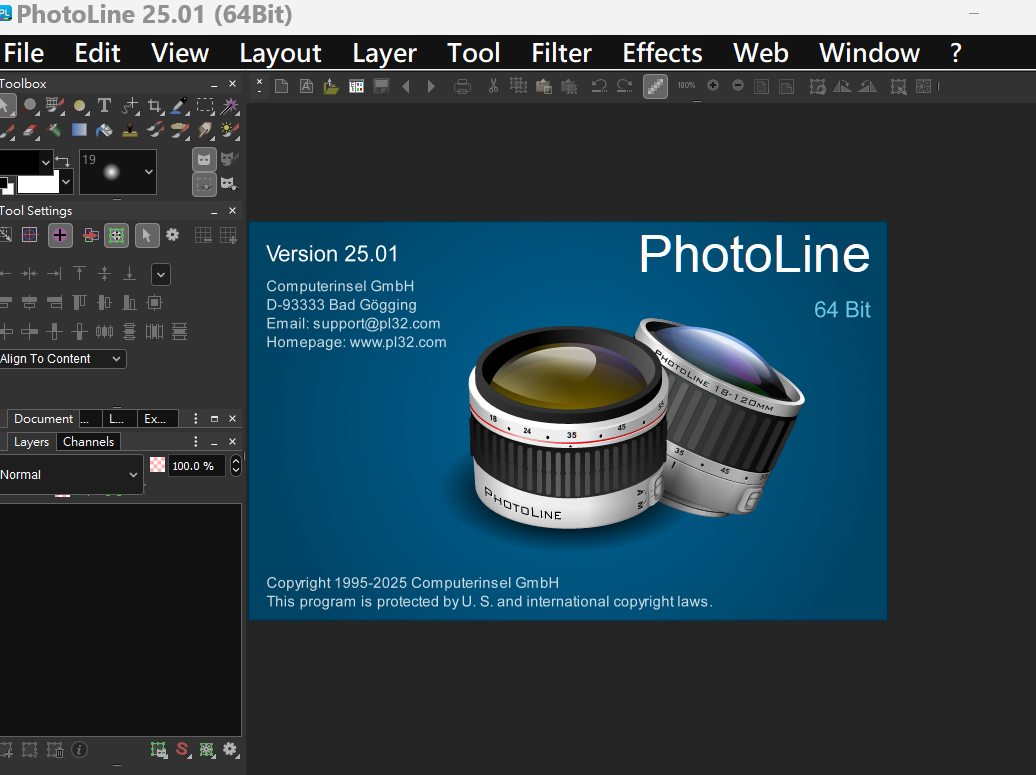Select the Magic Wand tool
This screenshot has height=775, width=1036.
[x=230, y=106]
